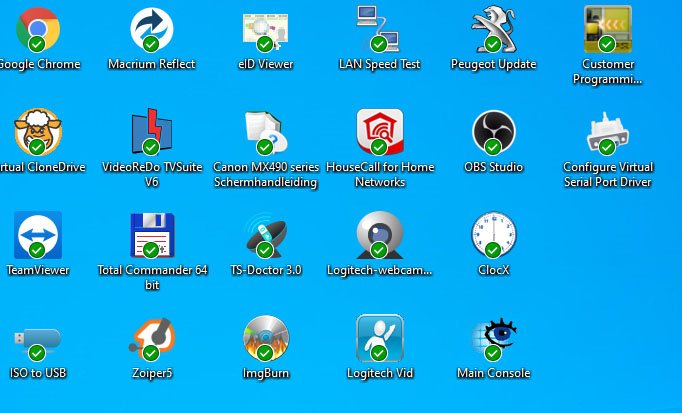Image resolution: width=682 pixels, height=413 pixels.
Task: Click the Virtual CloneDrive sheep icon
Action: [x=38, y=132]
